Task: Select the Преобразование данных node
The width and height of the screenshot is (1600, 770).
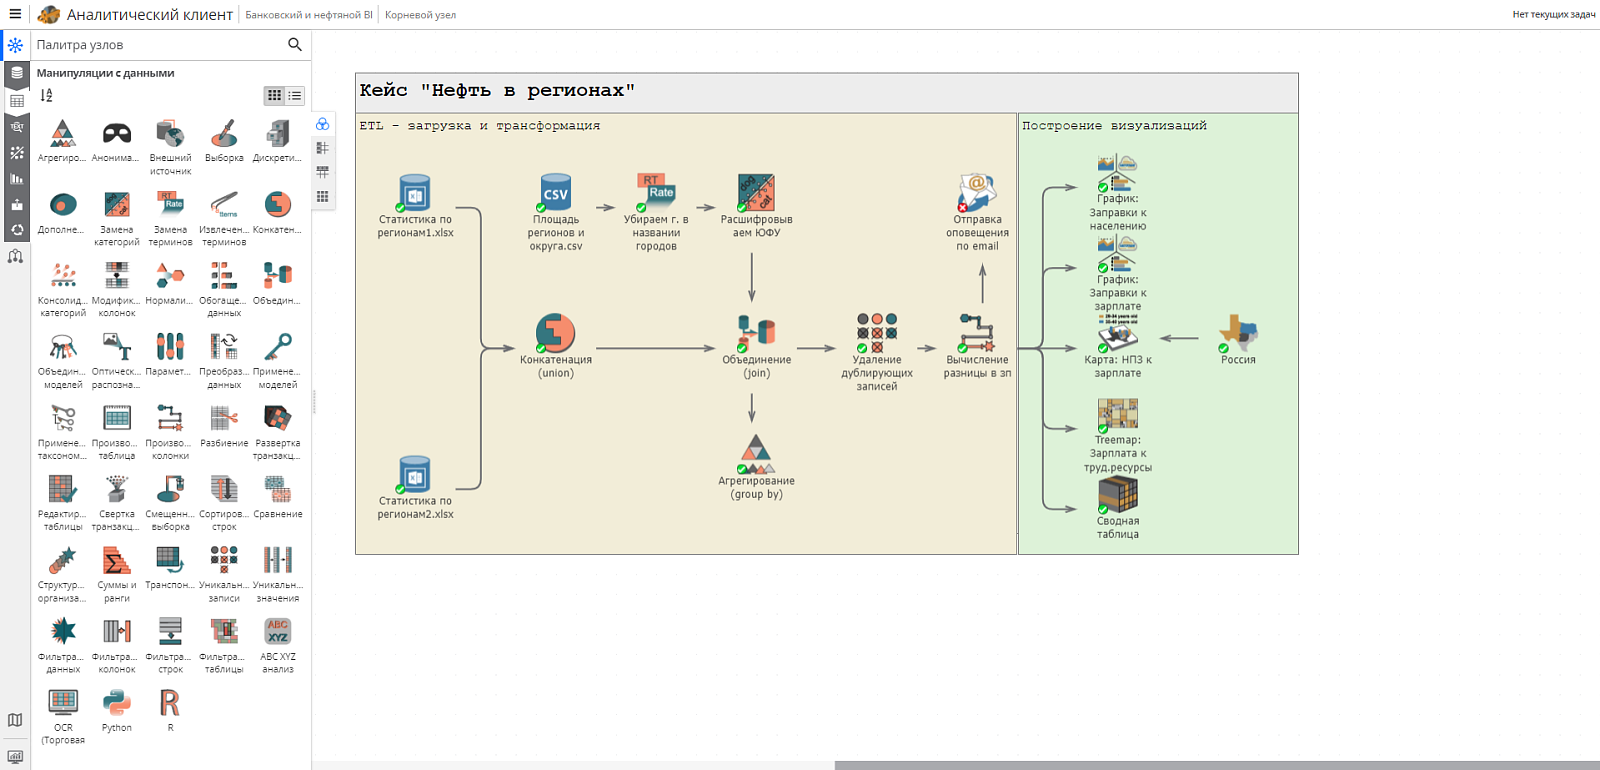Action: (x=224, y=347)
